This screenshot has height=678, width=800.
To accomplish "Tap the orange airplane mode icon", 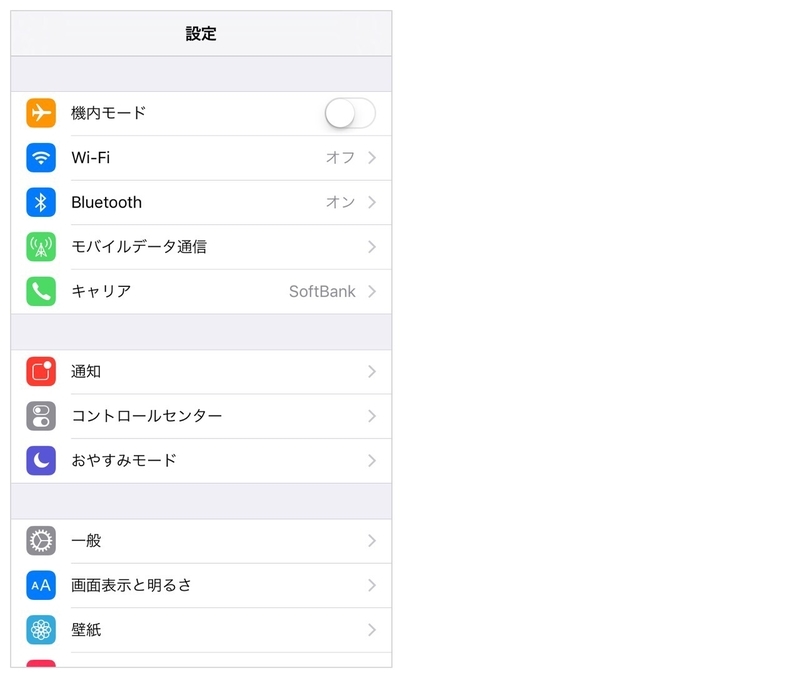I will [41, 113].
